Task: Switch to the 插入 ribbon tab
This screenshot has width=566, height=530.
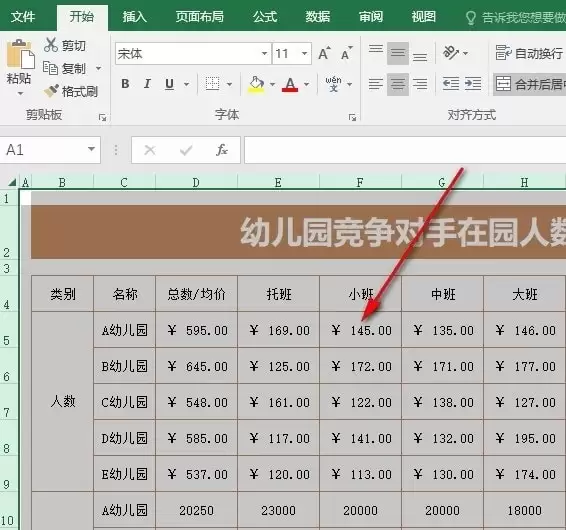Action: point(134,17)
